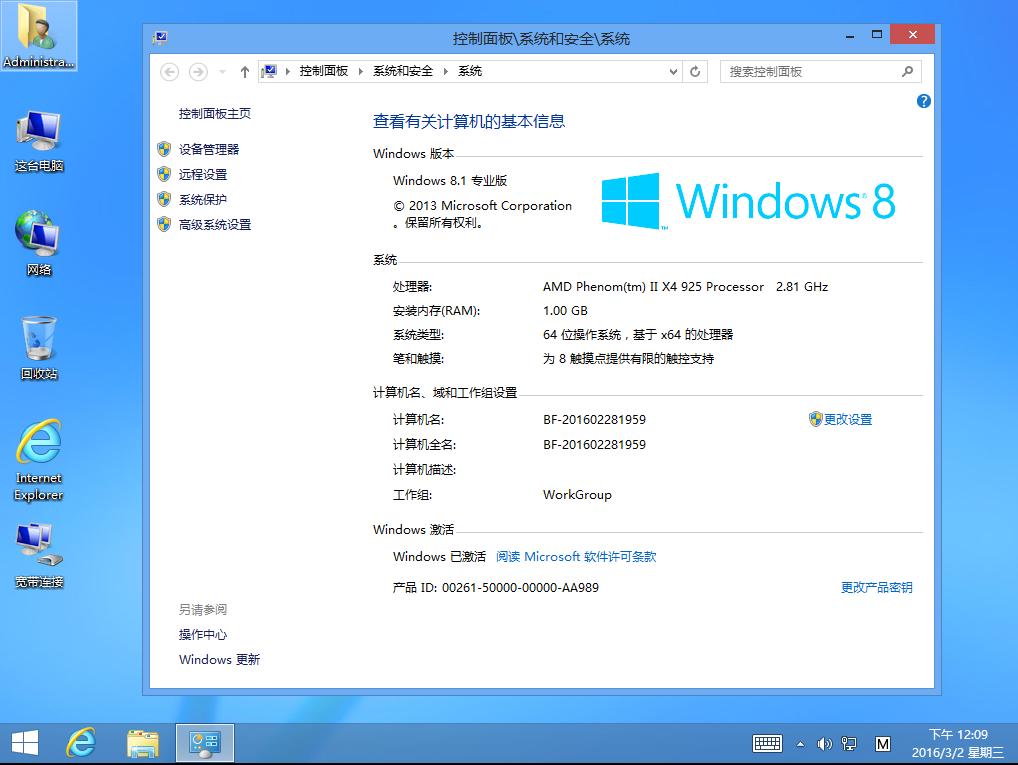Maximize the 系统 control panel window
The image size is (1018, 765).
876,35
